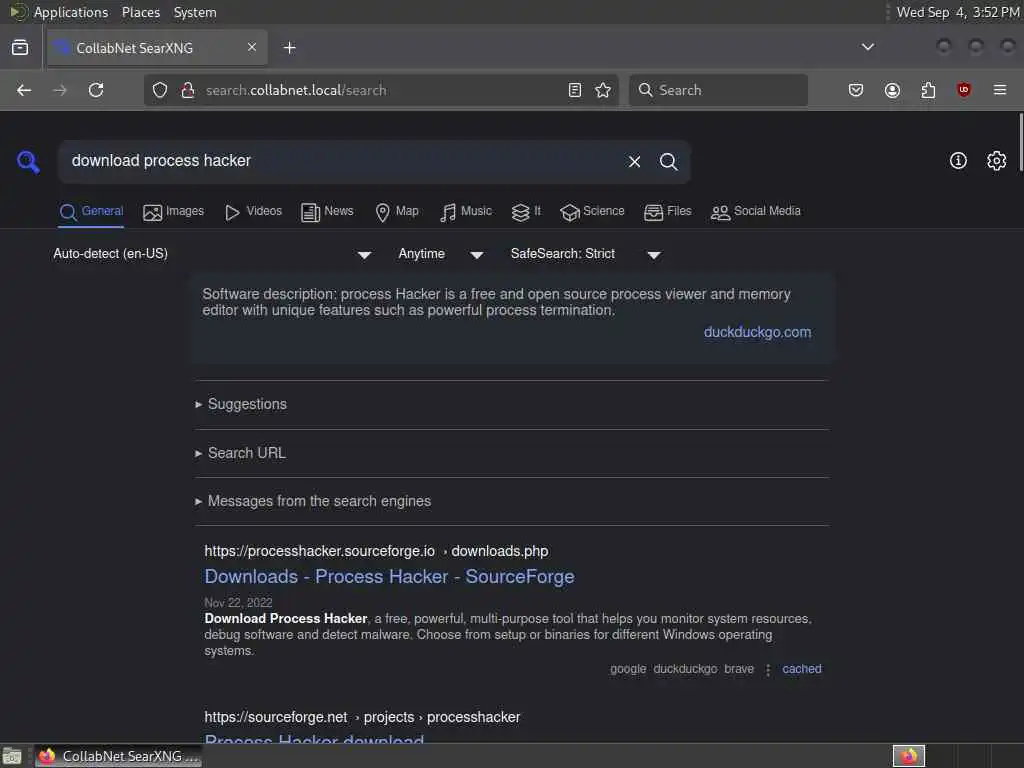This screenshot has width=1024, height=768.
Task: Open the System menu
Action: pyautogui.click(x=195, y=12)
